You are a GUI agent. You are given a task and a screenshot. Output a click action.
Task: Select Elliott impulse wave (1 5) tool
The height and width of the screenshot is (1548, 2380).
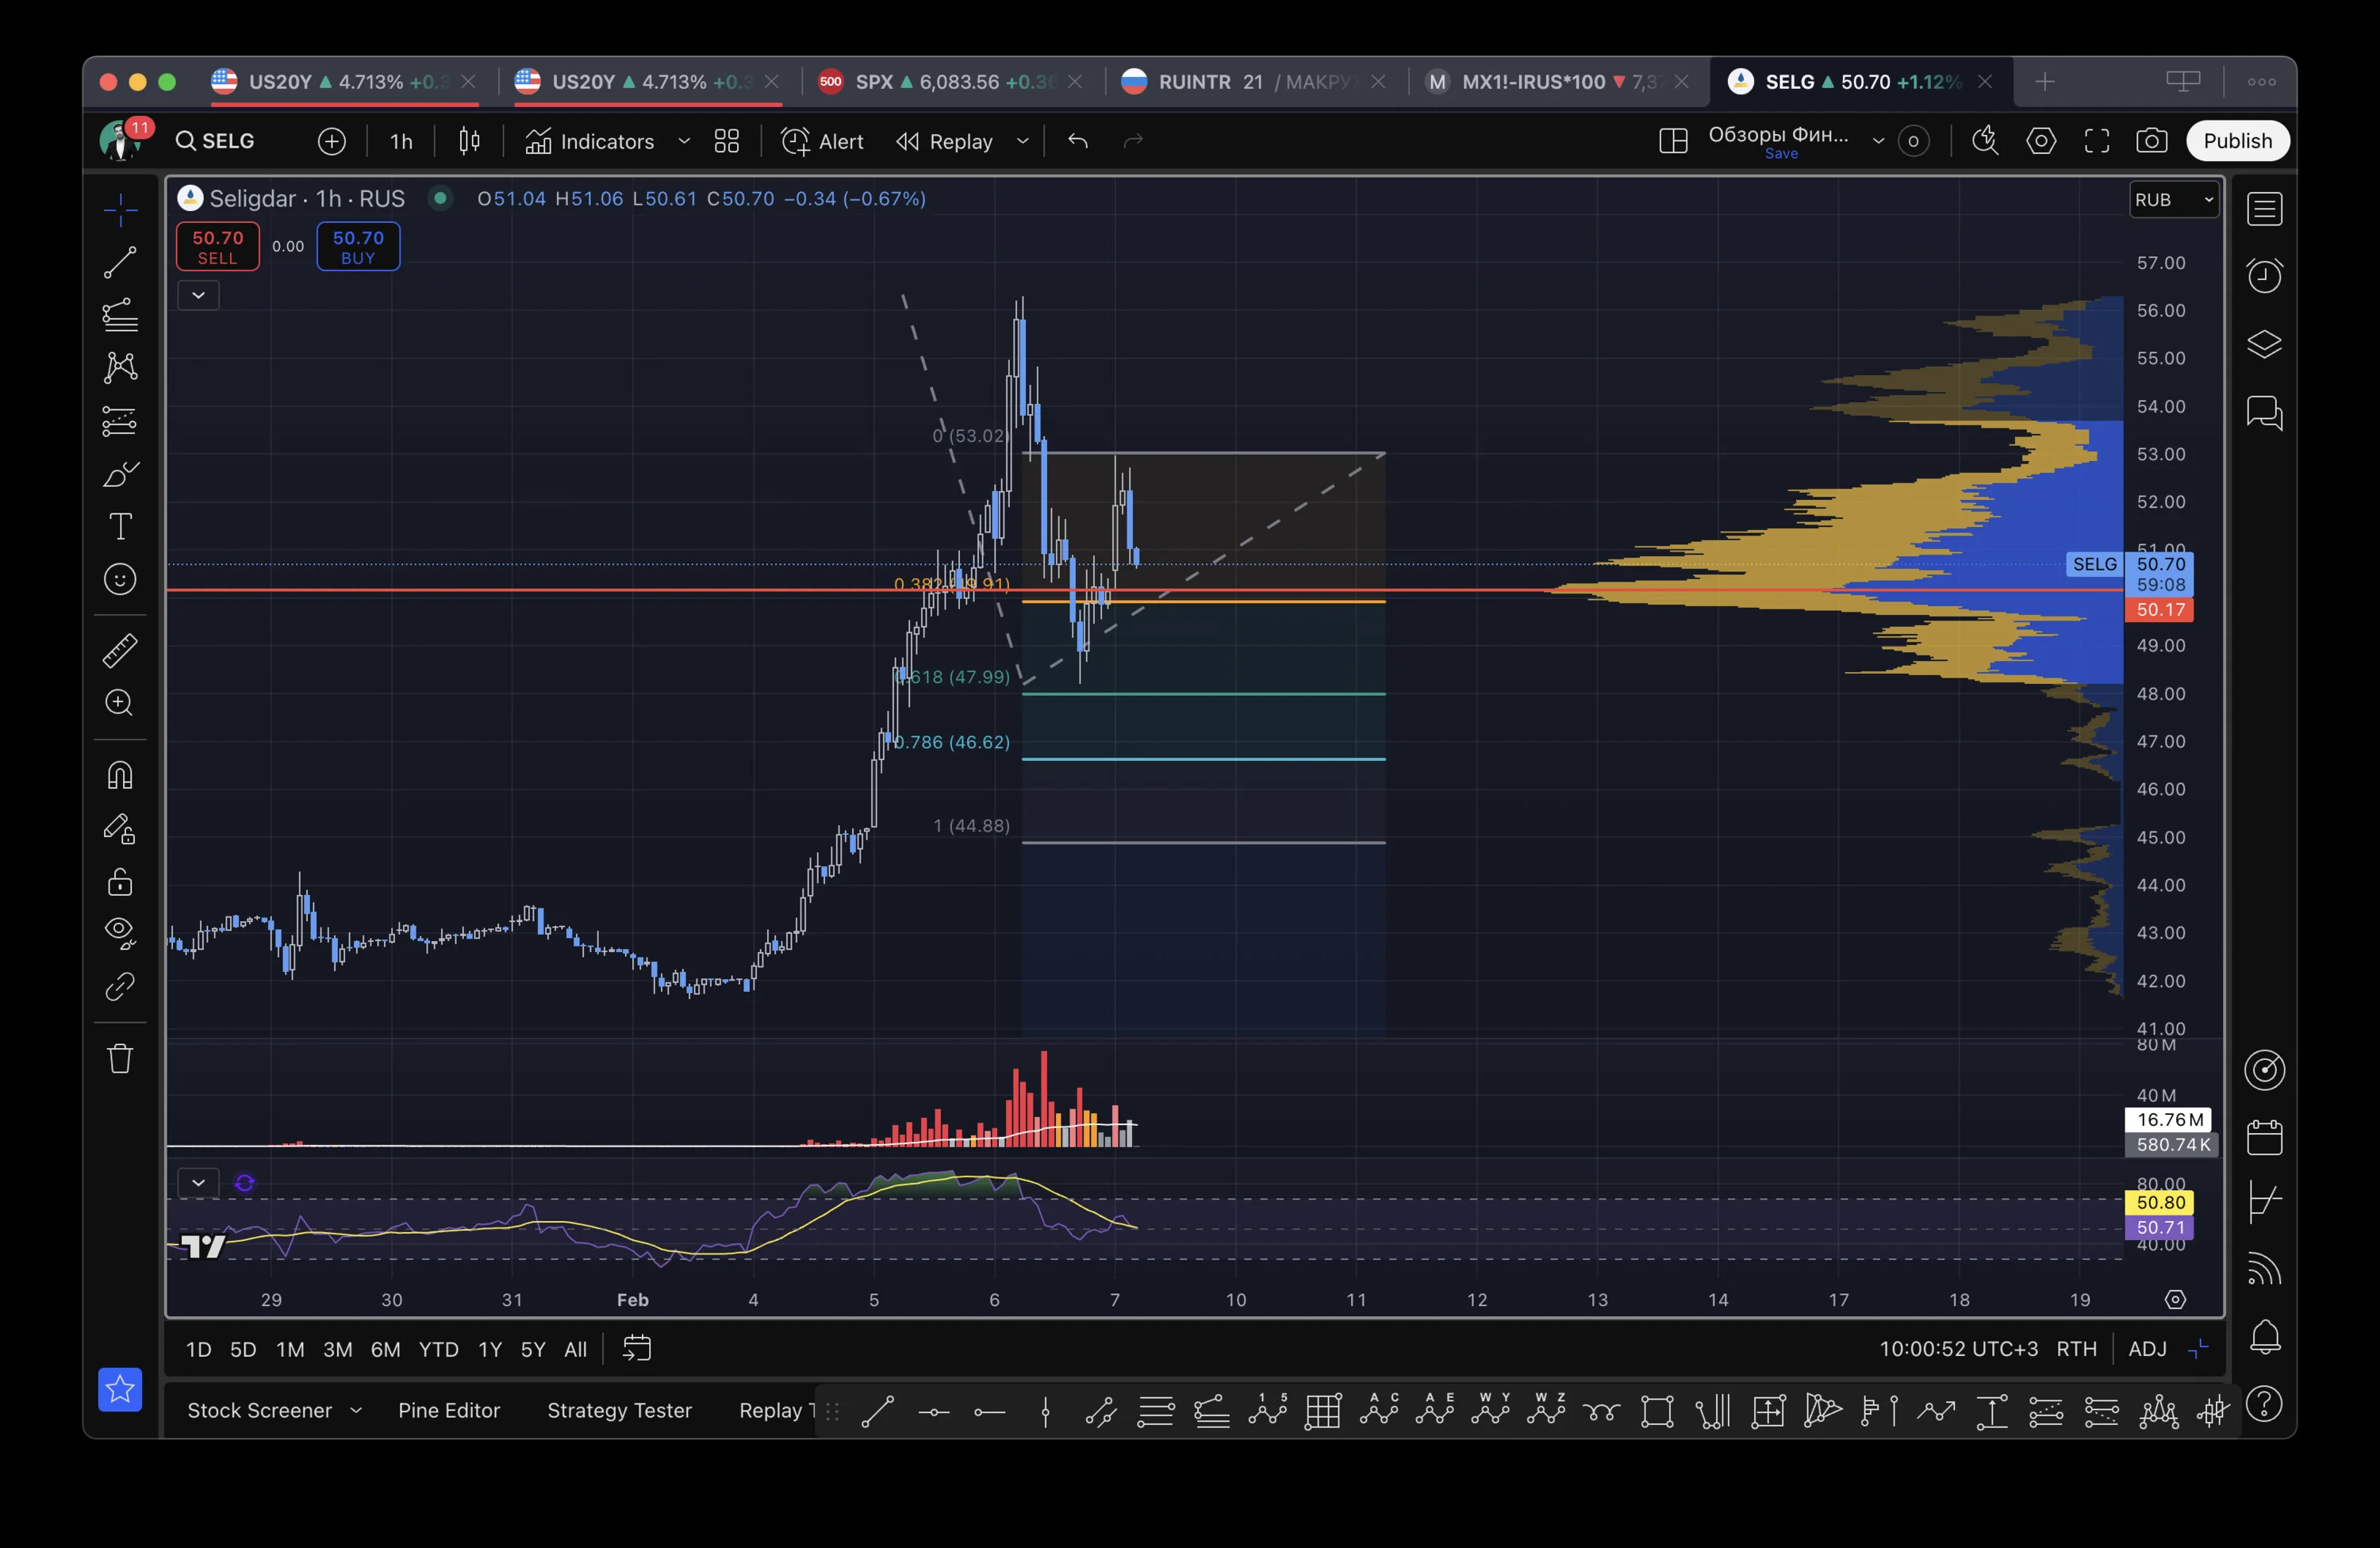coord(1268,1410)
